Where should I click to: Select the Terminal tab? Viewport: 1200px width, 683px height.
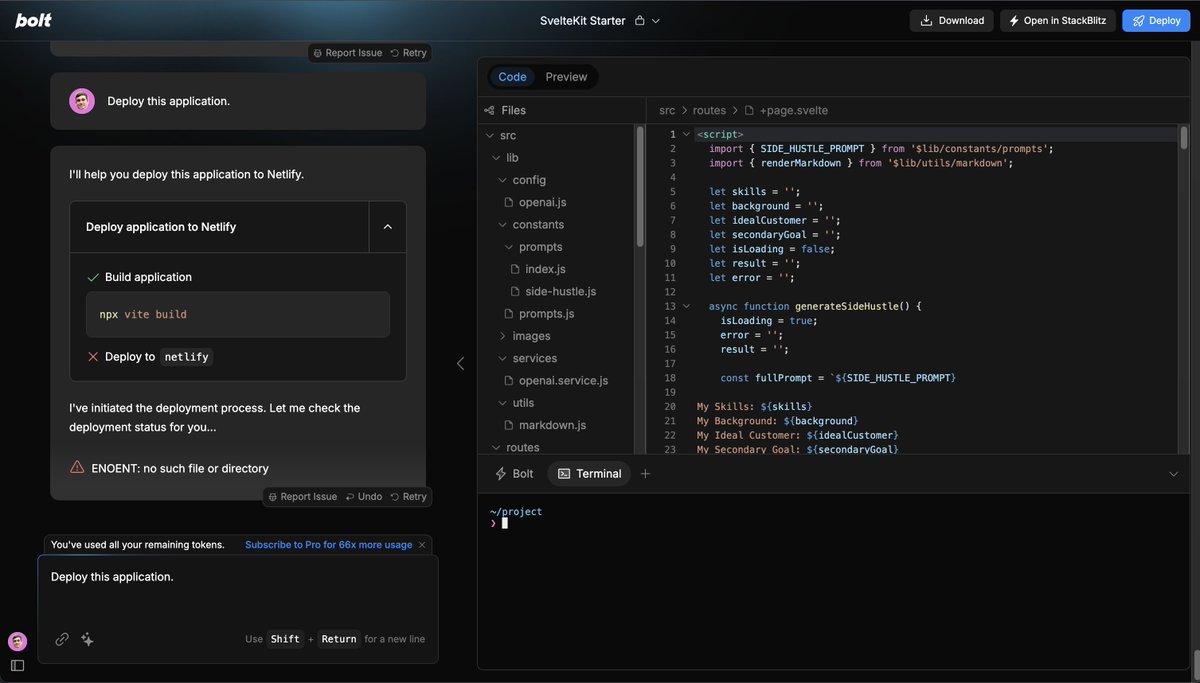point(589,474)
